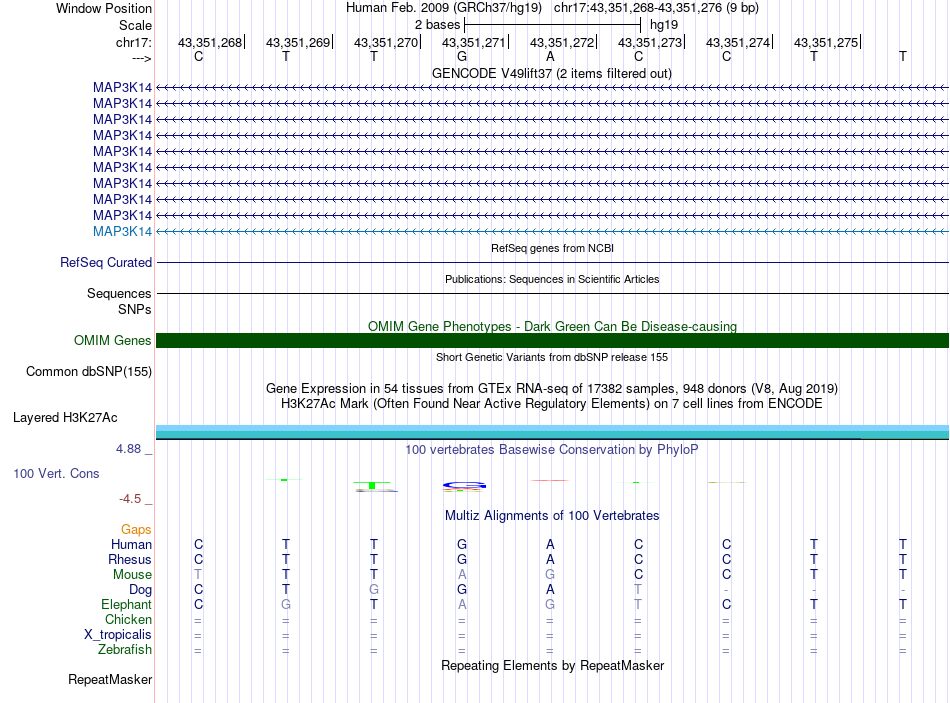Select the Rhesus alignment row label

130,559
